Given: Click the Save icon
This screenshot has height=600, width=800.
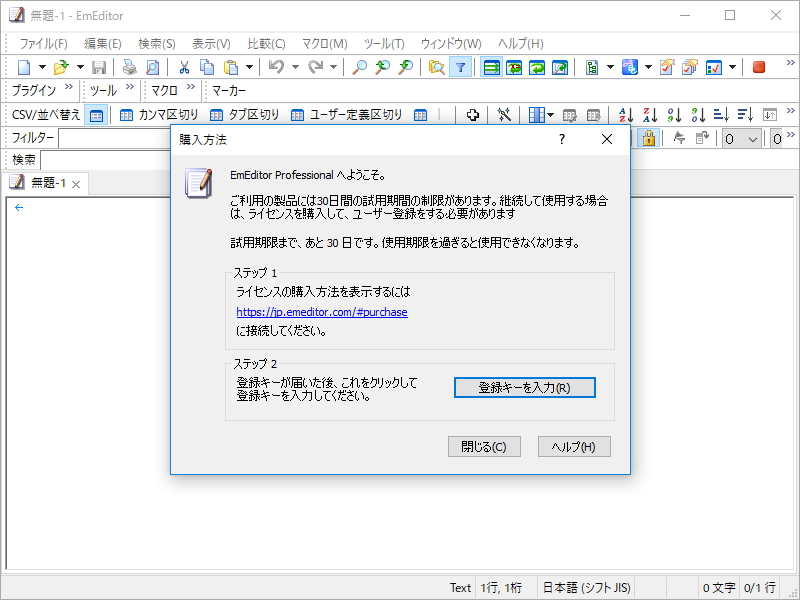Looking at the screenshot, I should (x=99, y=67).
